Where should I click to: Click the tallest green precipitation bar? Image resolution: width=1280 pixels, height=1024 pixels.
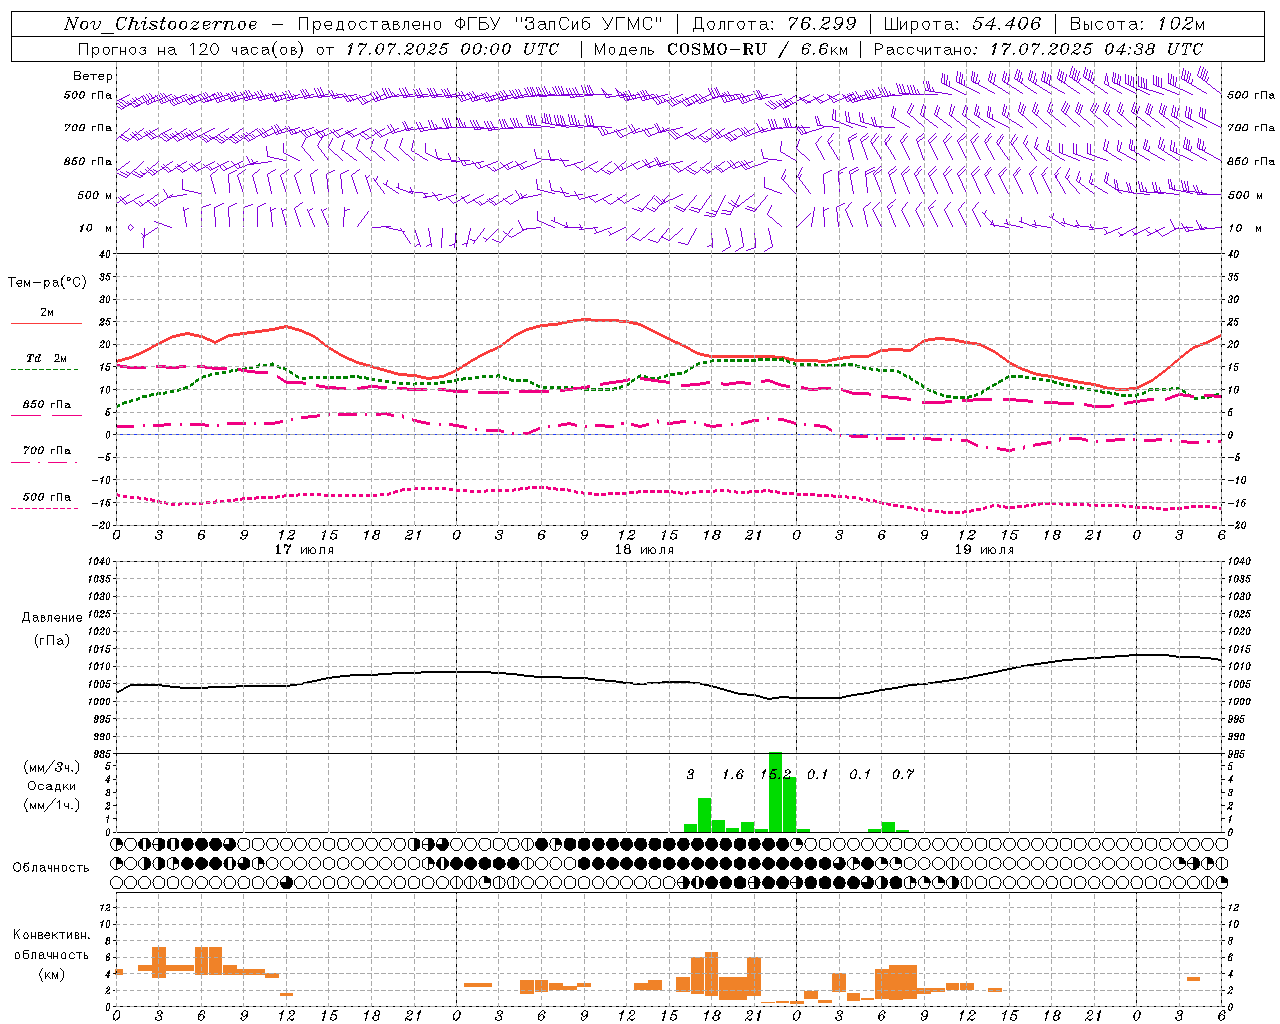775,792
